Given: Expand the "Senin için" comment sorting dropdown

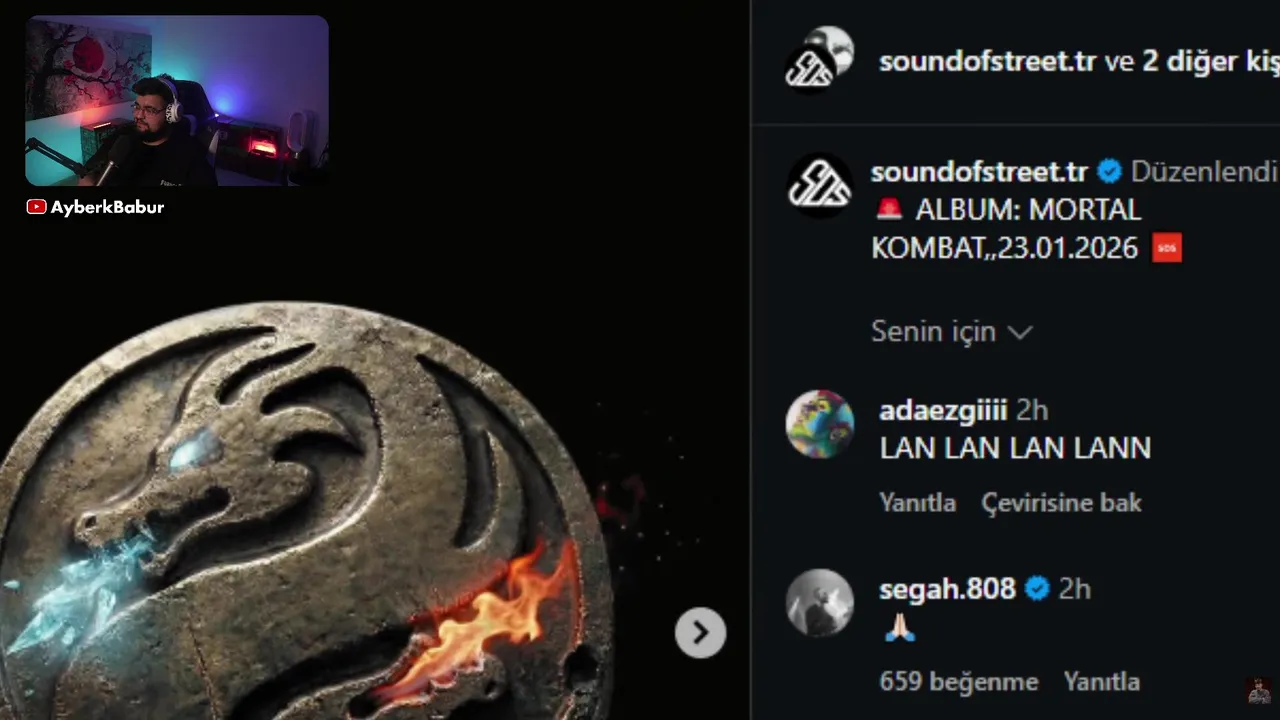Looking at the screenshot, I should click(x=951, y=331).
